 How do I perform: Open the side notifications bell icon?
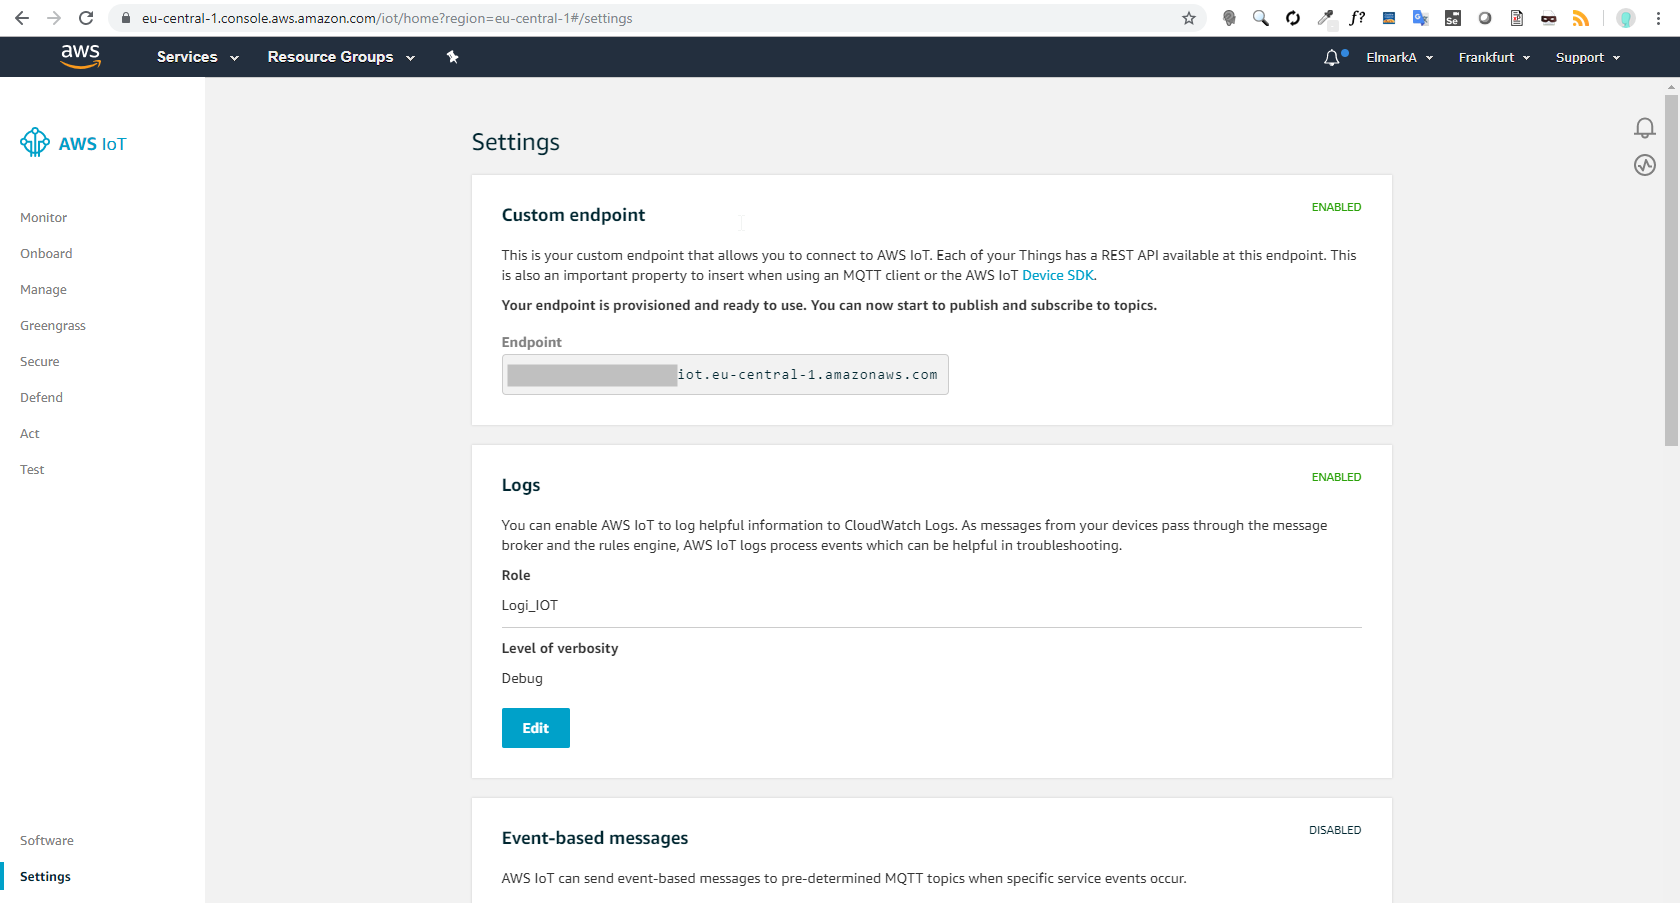tap(1645, 128)
